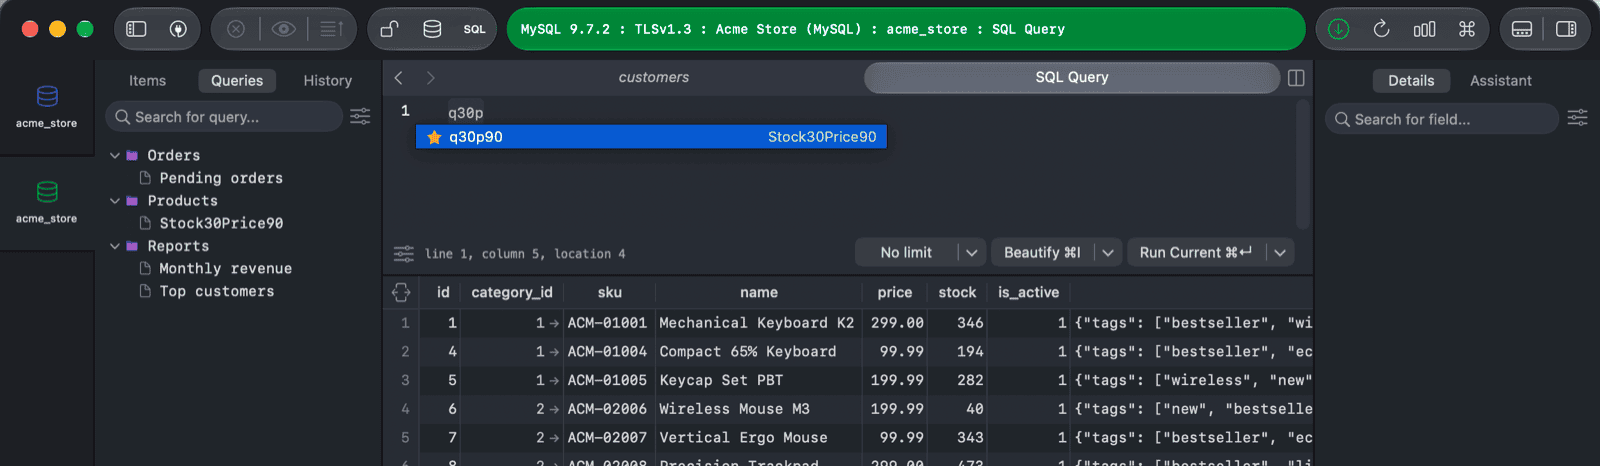Click the SQL editor vertical scrollbar
1600x466 pixels.
coord(1302,165)
